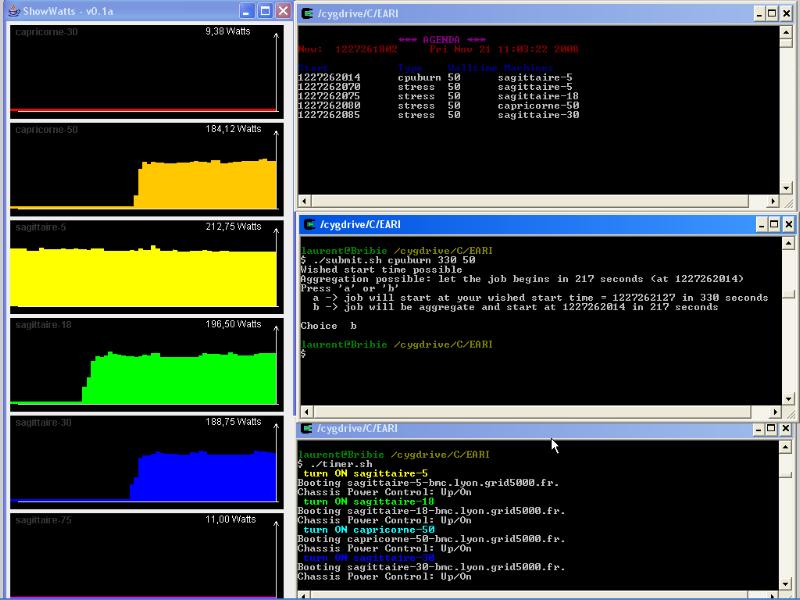Viewport: 800px width, 600px height.
Task: Click the 9,38 Watts reading
Action: 228,32
